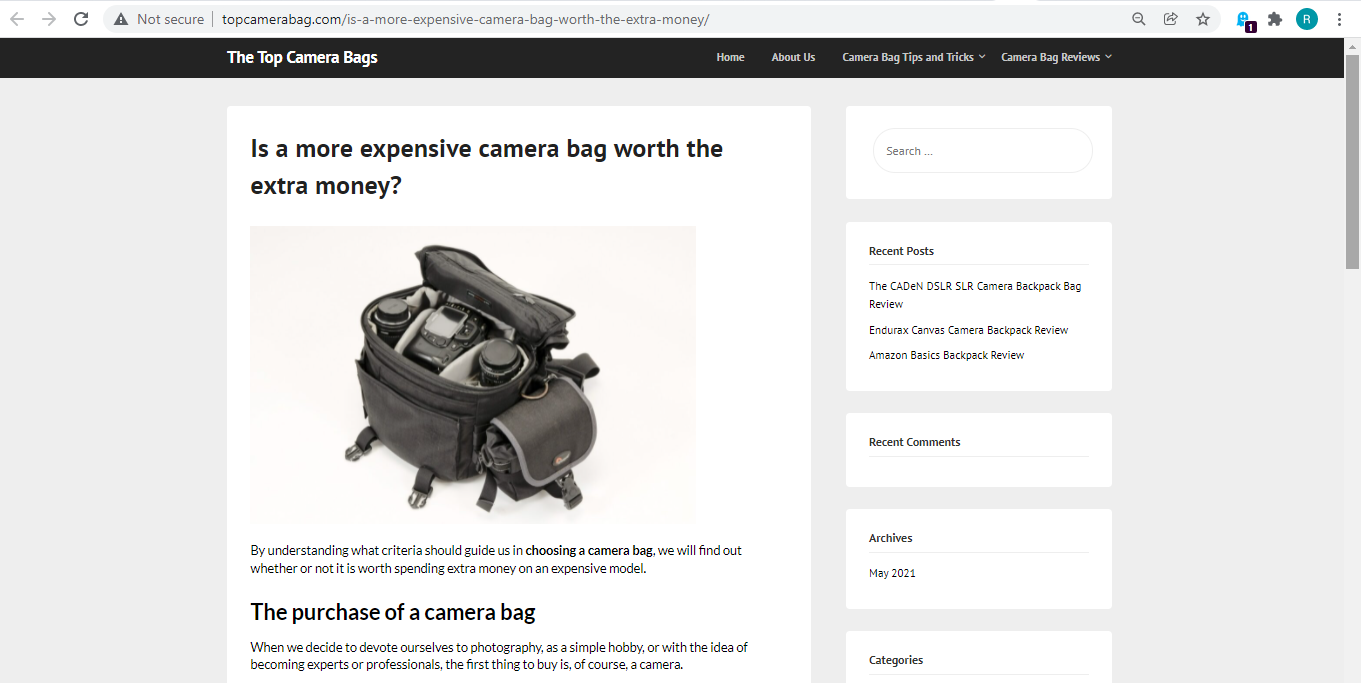Image resolution: width=1361 pixels, height=683 pixels.
Task: Open The Top Camera Bags site title
Action: 302,57
